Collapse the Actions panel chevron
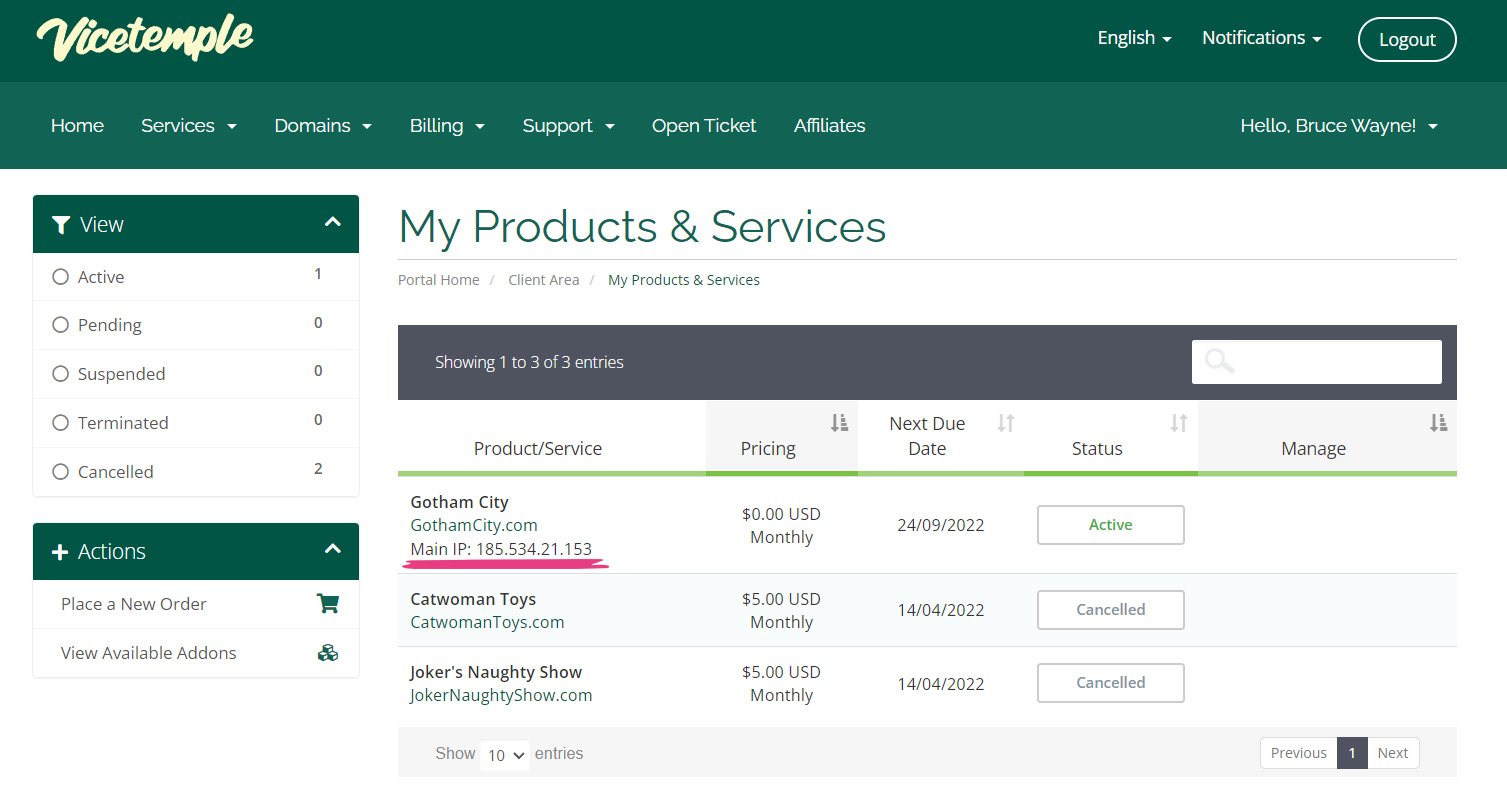 point(333,549)
